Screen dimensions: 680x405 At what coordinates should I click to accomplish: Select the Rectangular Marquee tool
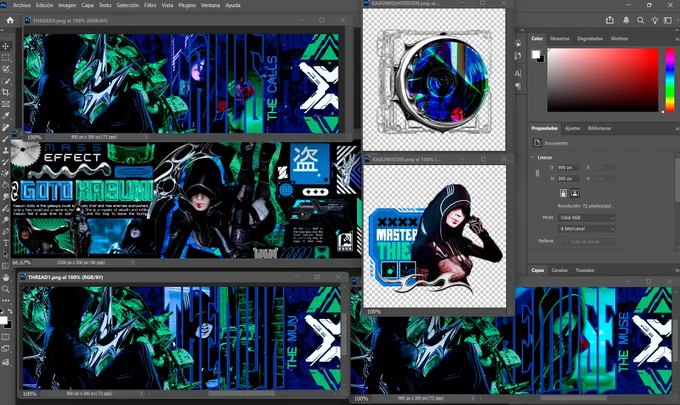click(6, 58)
